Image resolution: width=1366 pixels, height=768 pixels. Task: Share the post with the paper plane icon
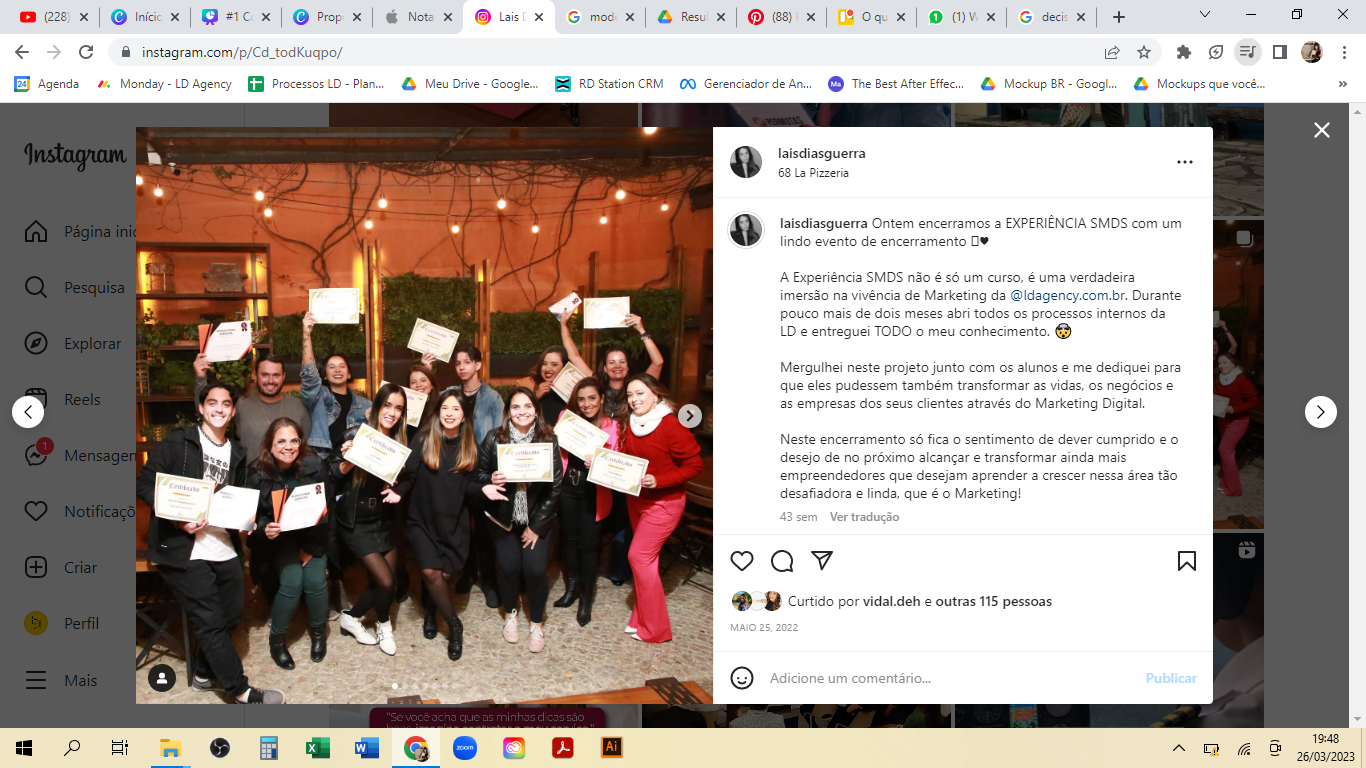click(x=822, y=560)
